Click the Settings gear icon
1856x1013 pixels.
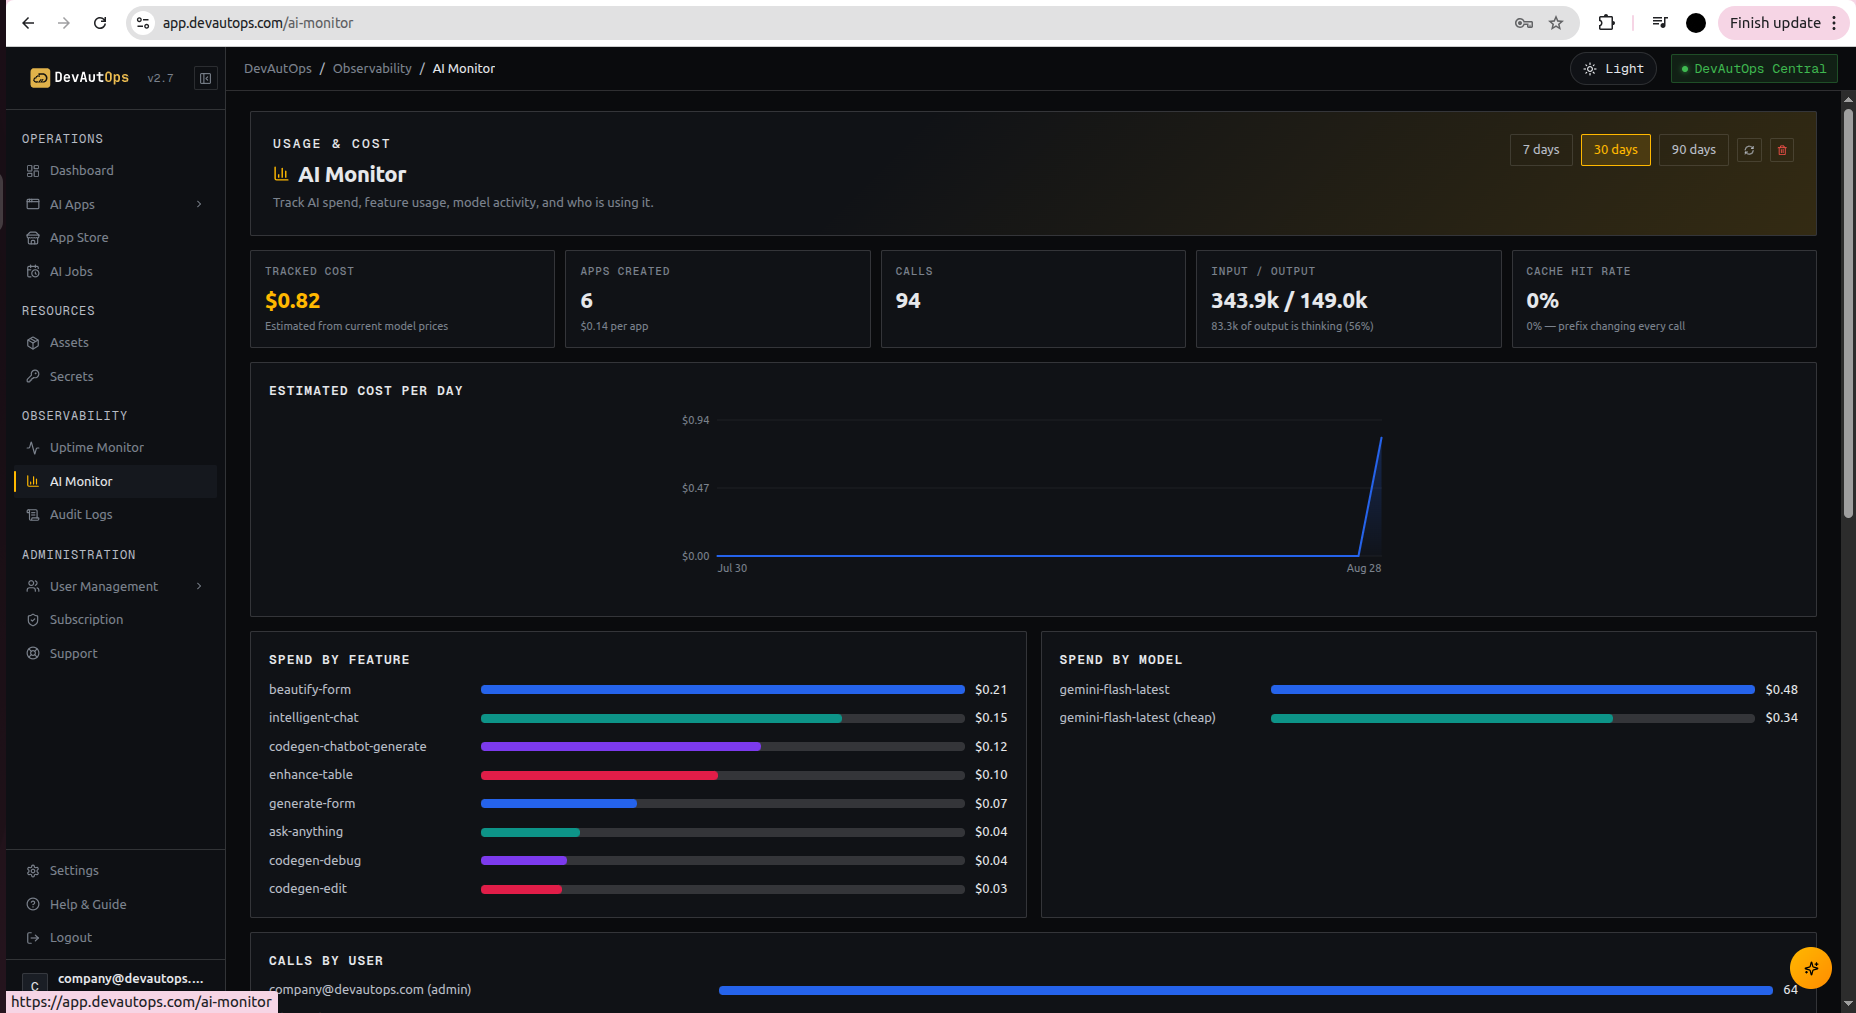33,871
